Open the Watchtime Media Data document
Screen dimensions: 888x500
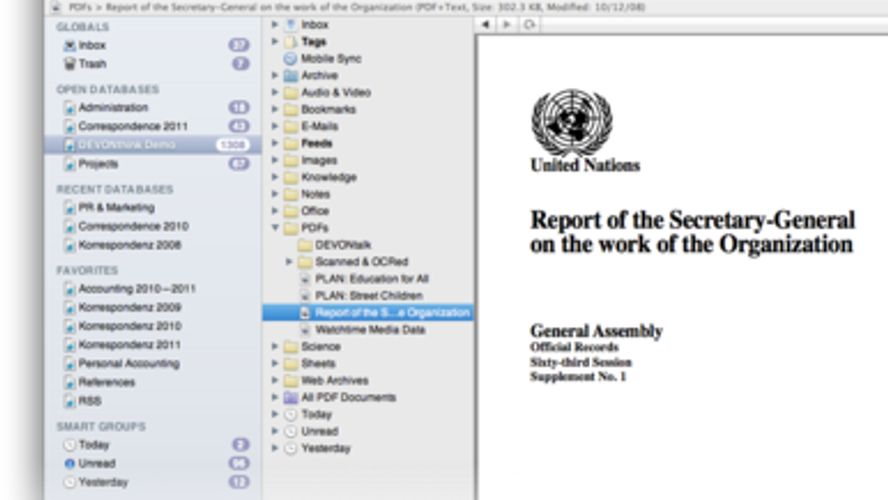pos(369,330)
